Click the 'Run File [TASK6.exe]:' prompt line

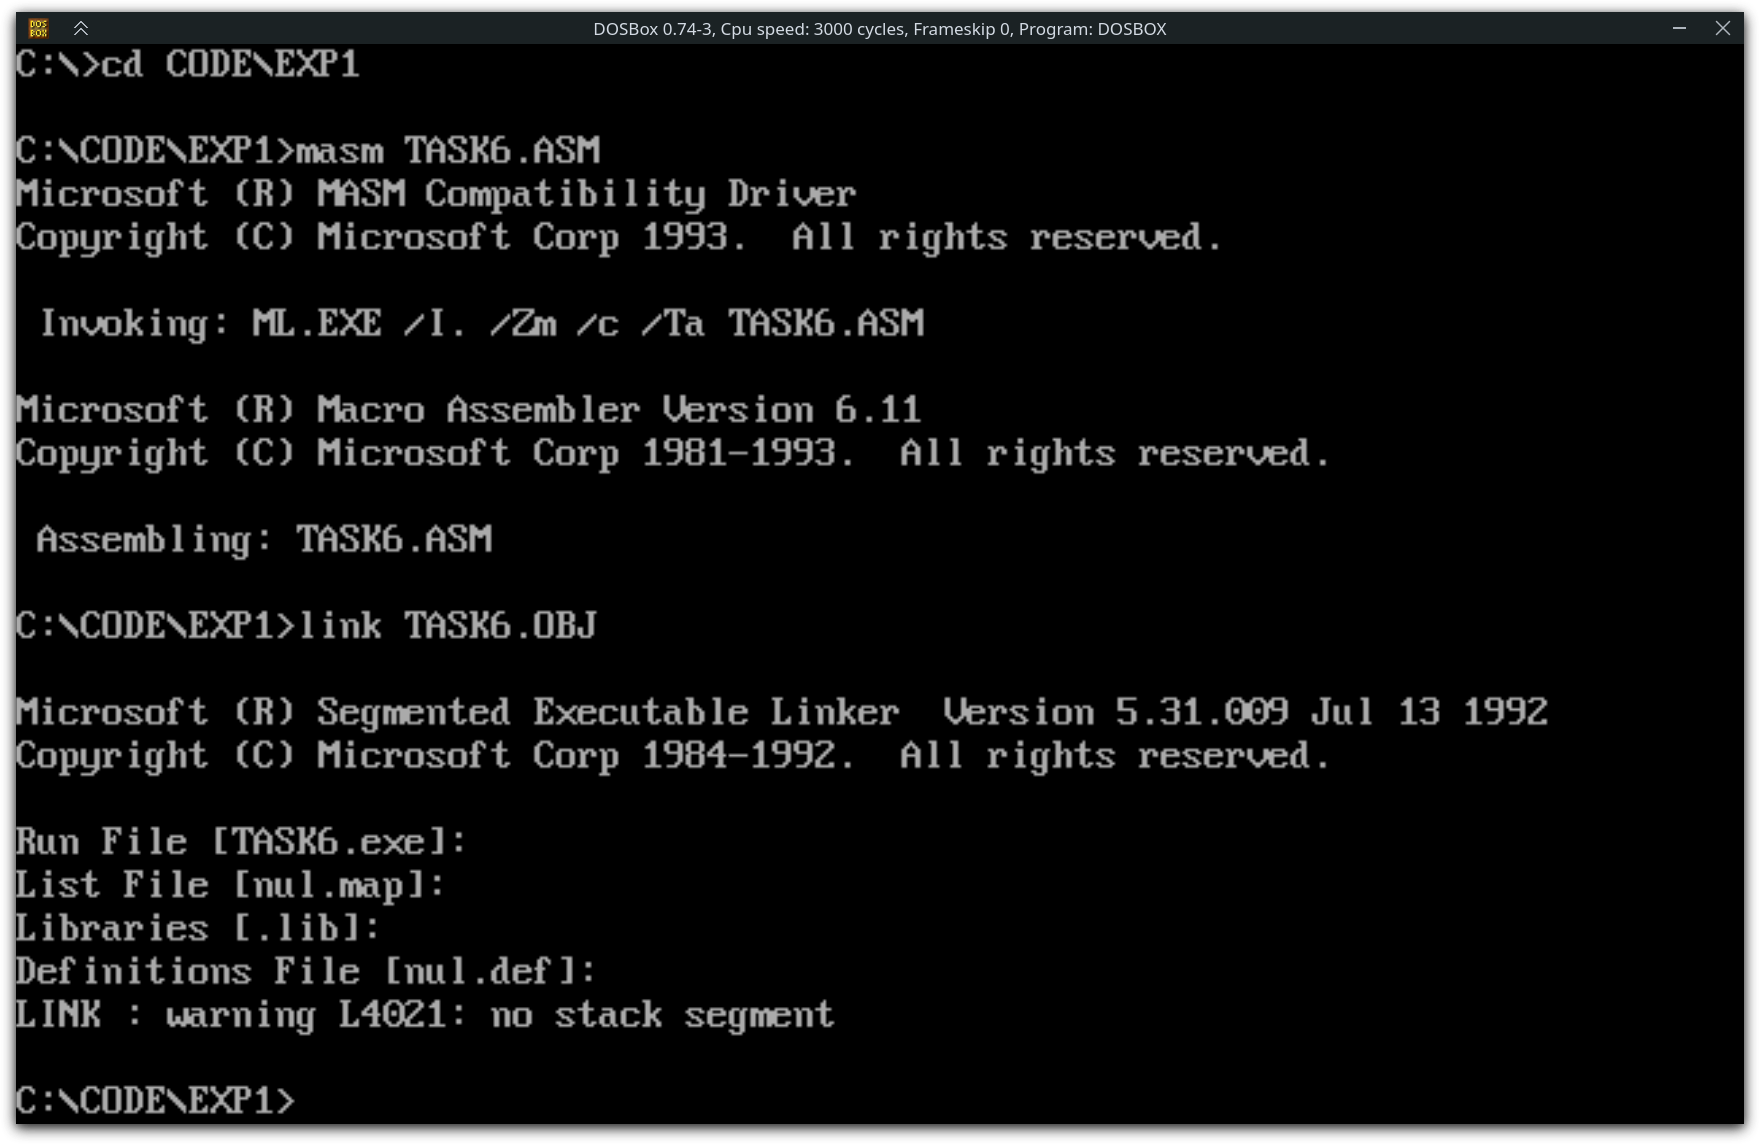(241, 842)
